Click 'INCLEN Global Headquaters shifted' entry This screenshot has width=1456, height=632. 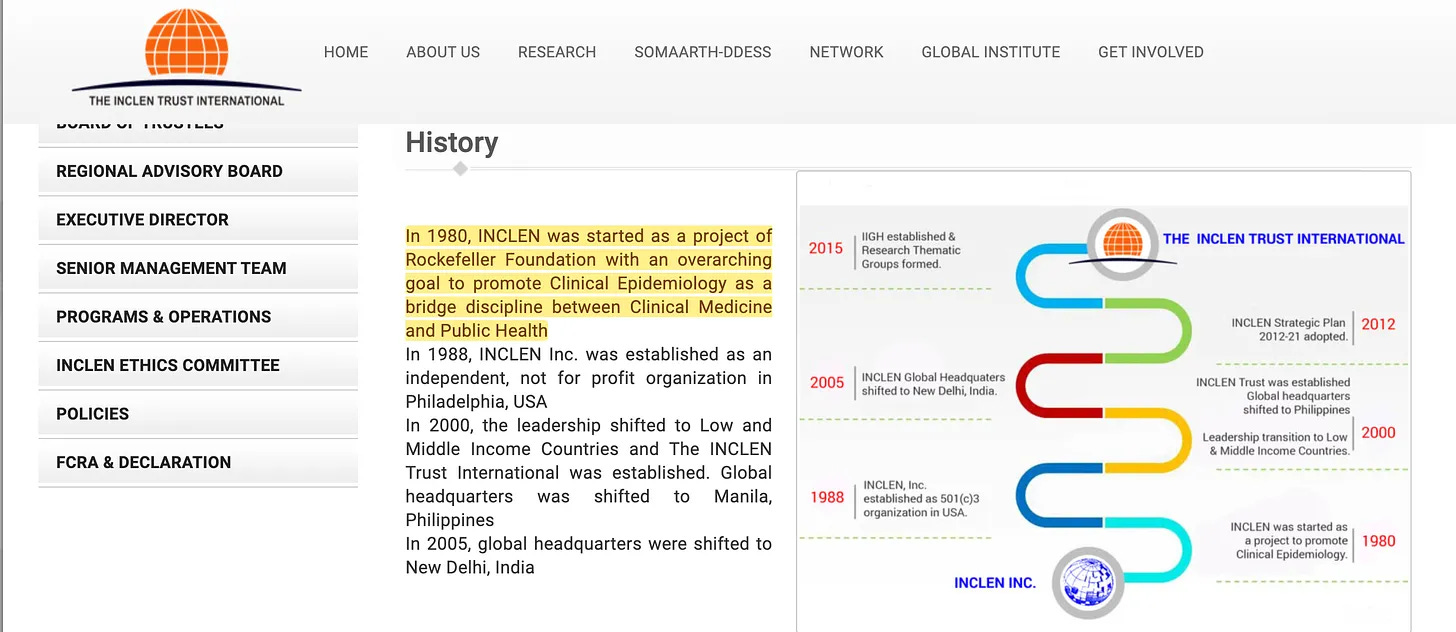934,384
